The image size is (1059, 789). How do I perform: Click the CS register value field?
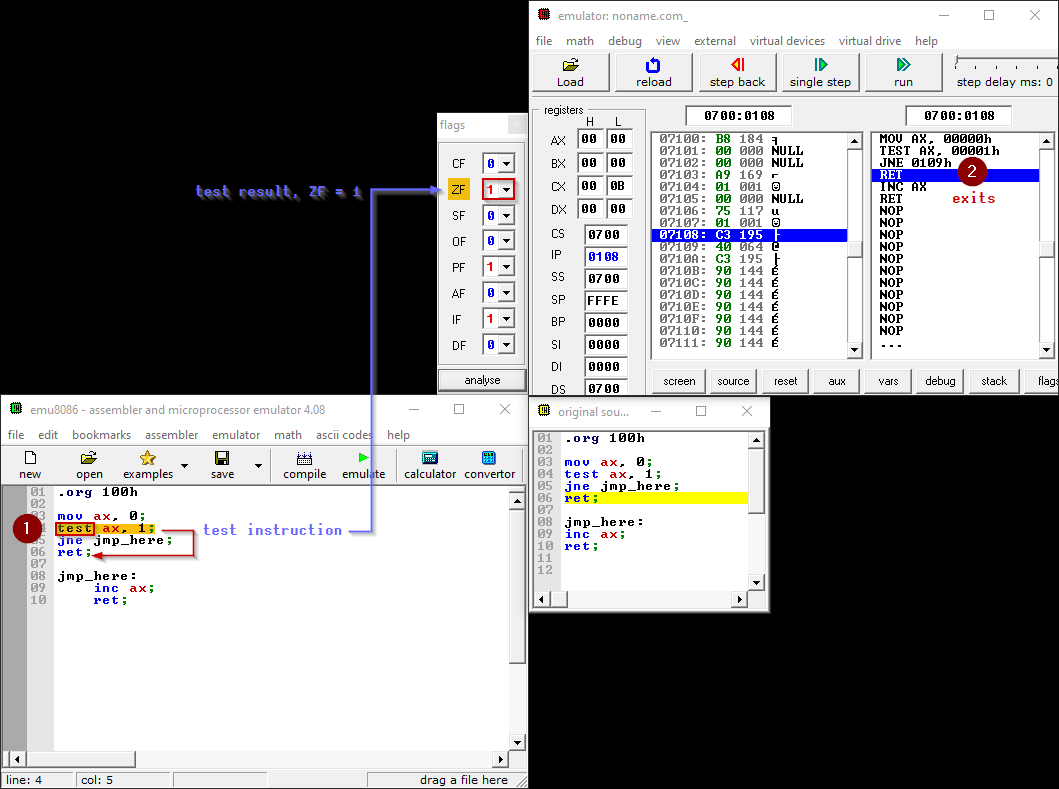604,234
